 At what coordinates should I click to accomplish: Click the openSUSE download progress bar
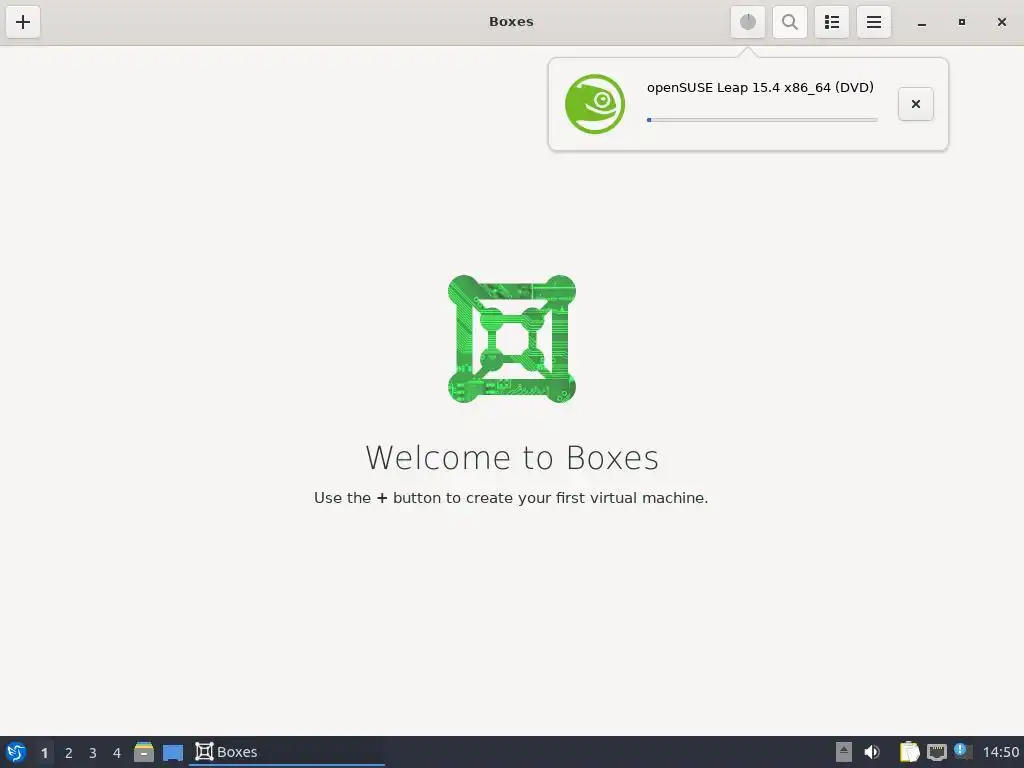762,120
